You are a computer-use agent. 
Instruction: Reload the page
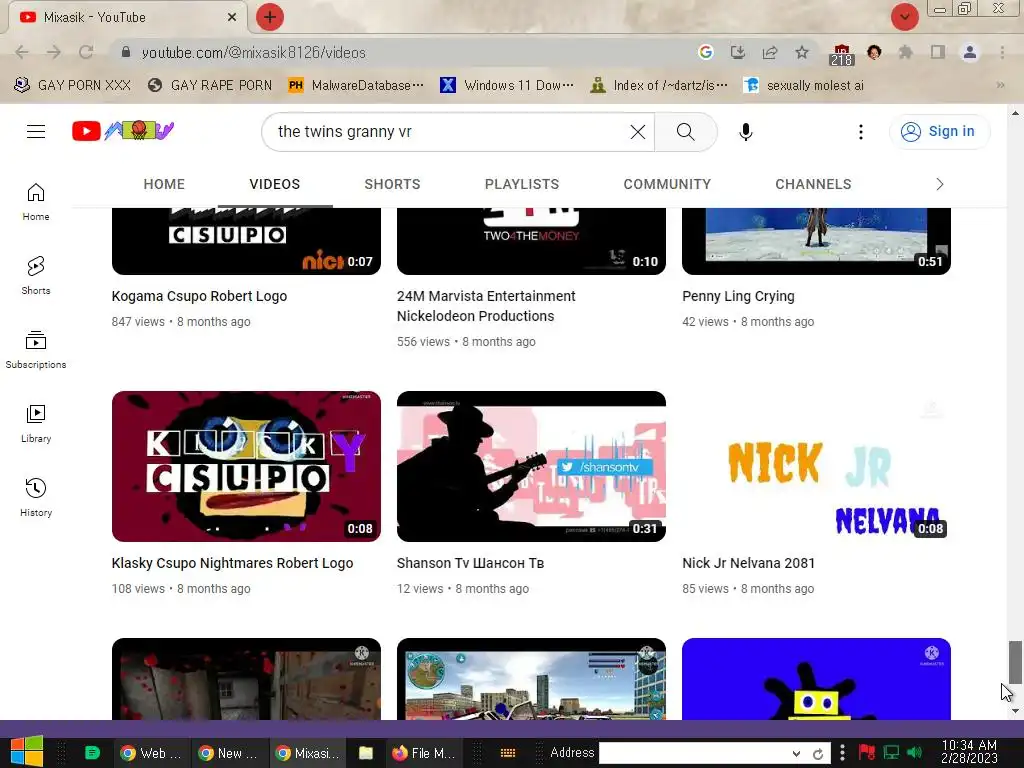[x=86, y=52]
